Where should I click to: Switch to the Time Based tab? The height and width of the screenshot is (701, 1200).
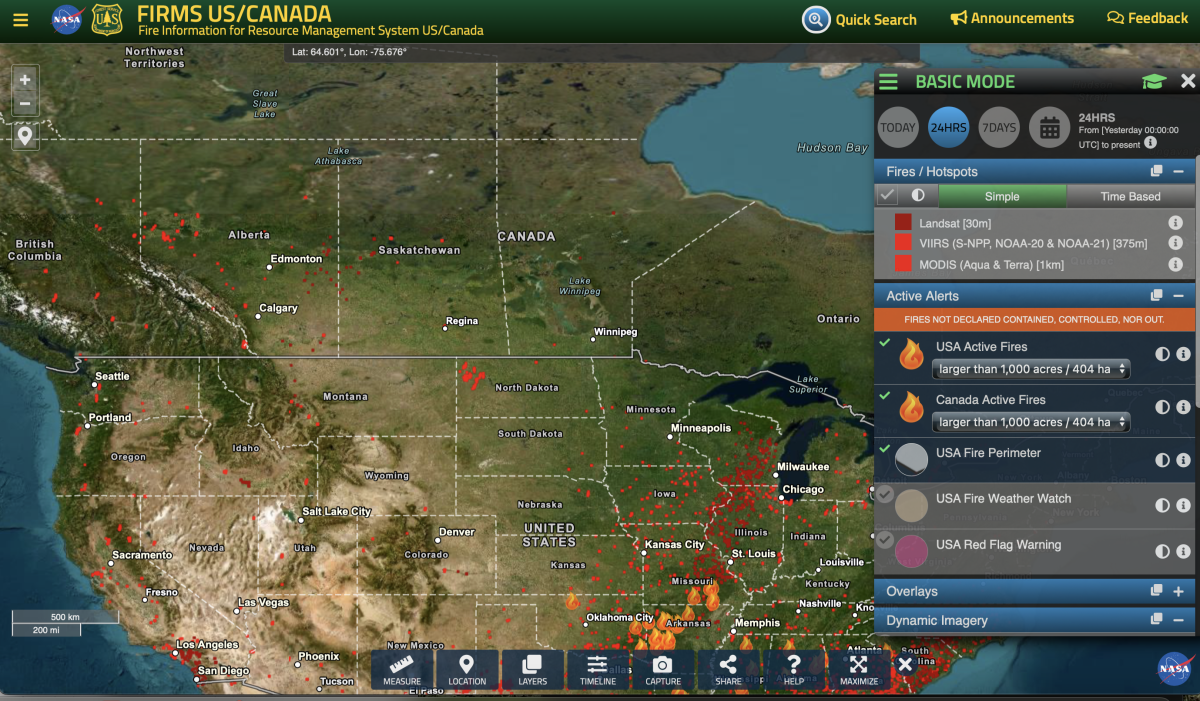click(x=1130, y=196)
